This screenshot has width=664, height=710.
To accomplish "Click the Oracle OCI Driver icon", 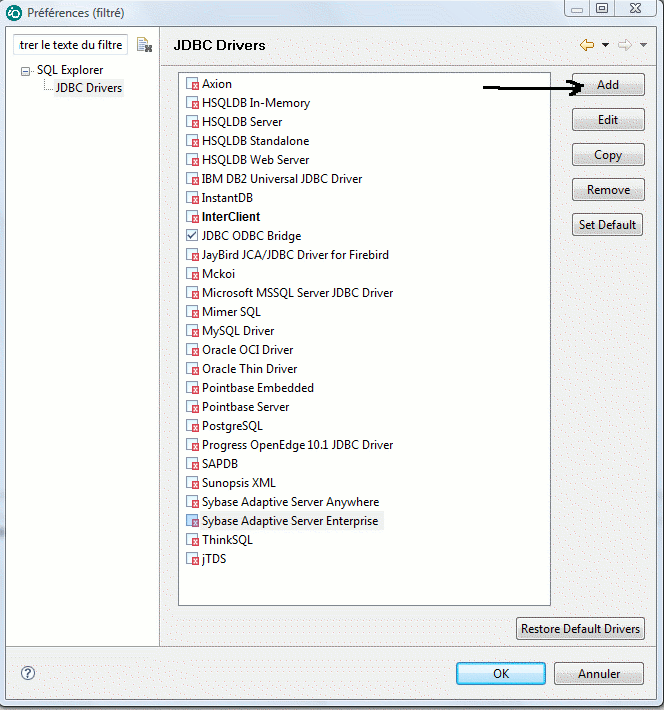I will [192, 350].
